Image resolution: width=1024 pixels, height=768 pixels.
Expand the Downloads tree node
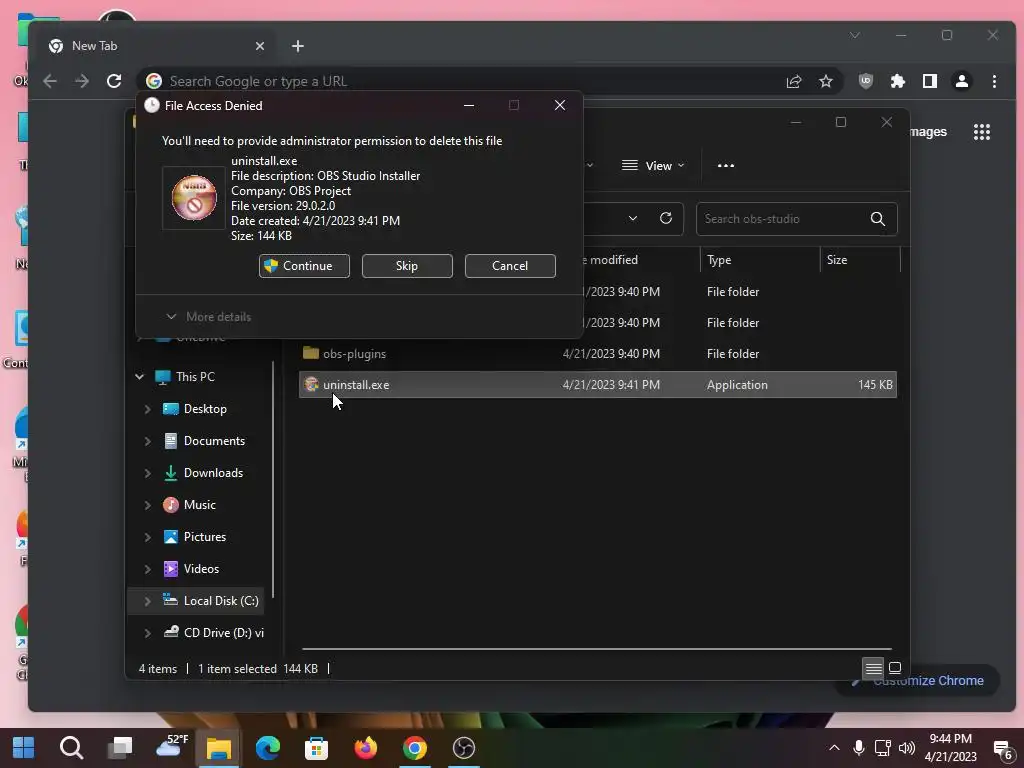[148, 473]
